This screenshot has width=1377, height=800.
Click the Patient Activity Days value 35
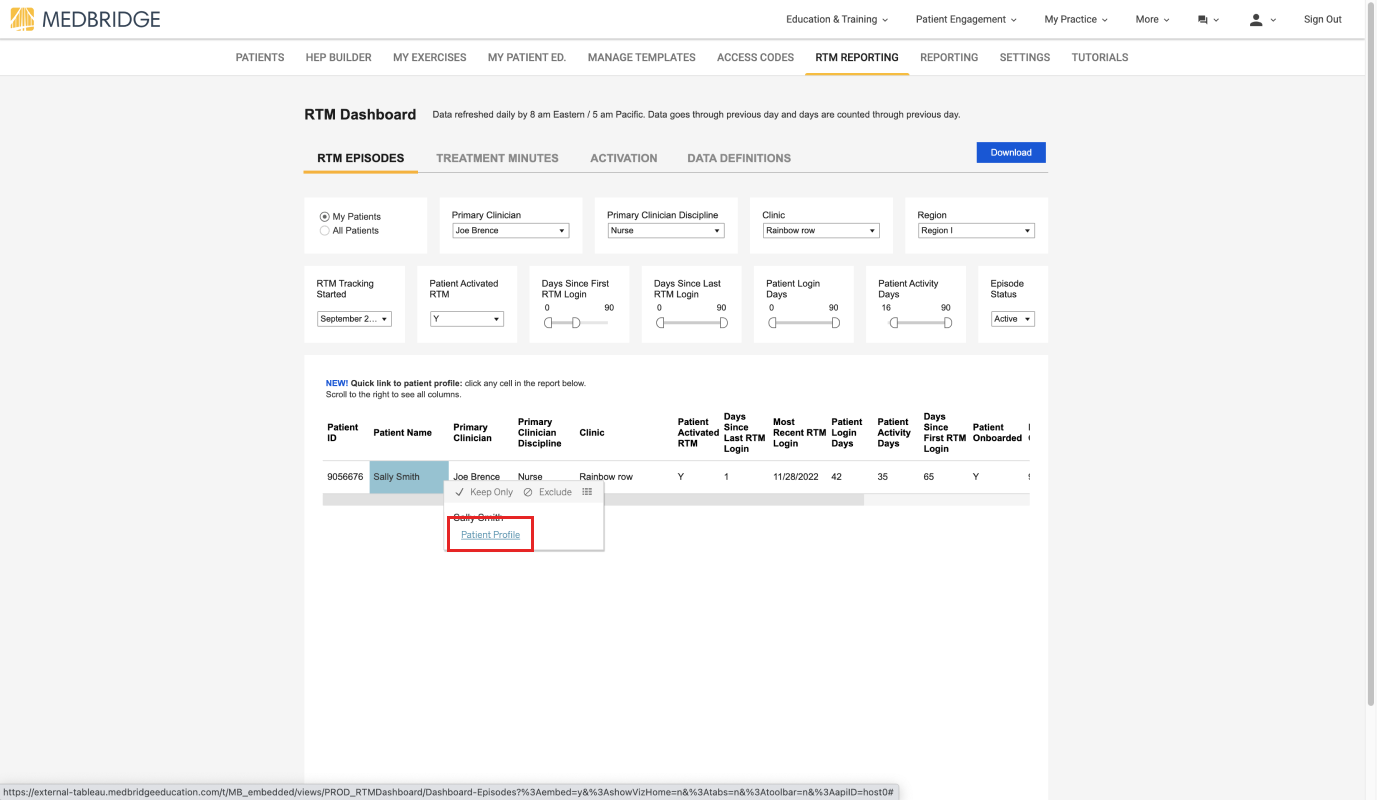(x=883, y=477)
